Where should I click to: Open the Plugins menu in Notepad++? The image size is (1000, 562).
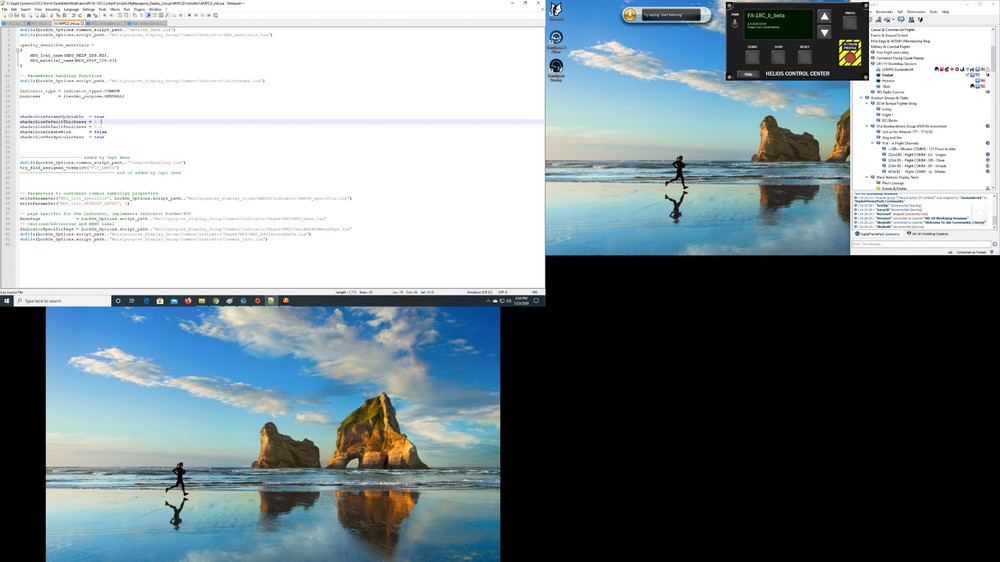(139, 10)
